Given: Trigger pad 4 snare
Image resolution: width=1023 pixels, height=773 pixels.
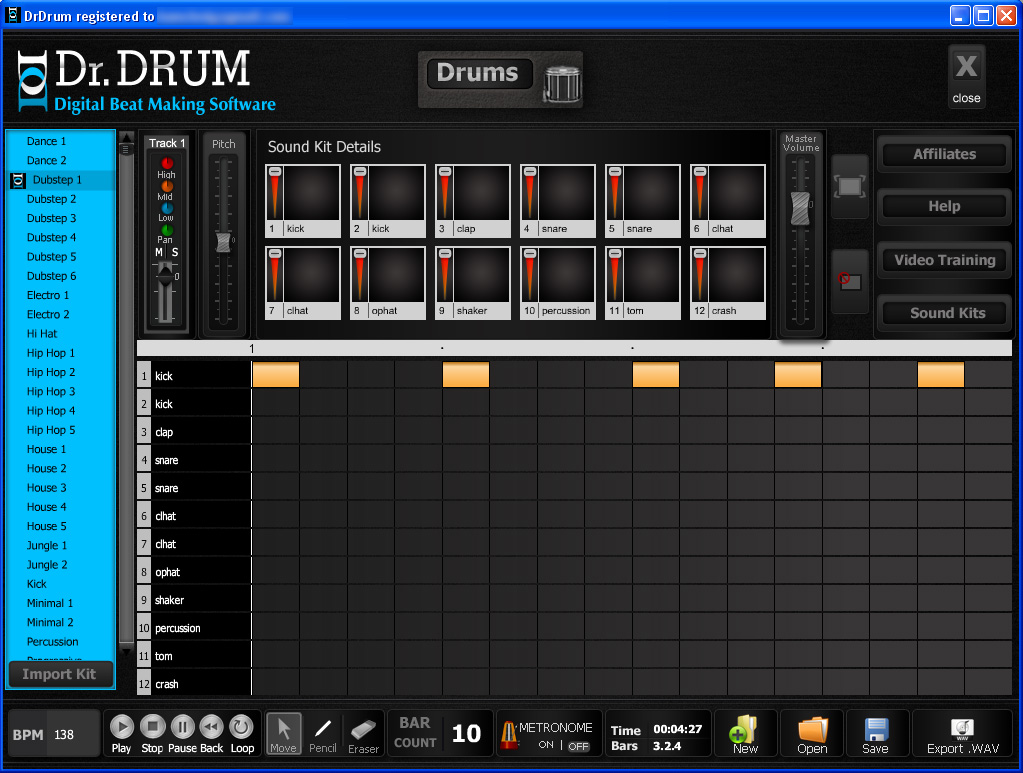Looking at the screenshot, I should (x=566, y=193).
